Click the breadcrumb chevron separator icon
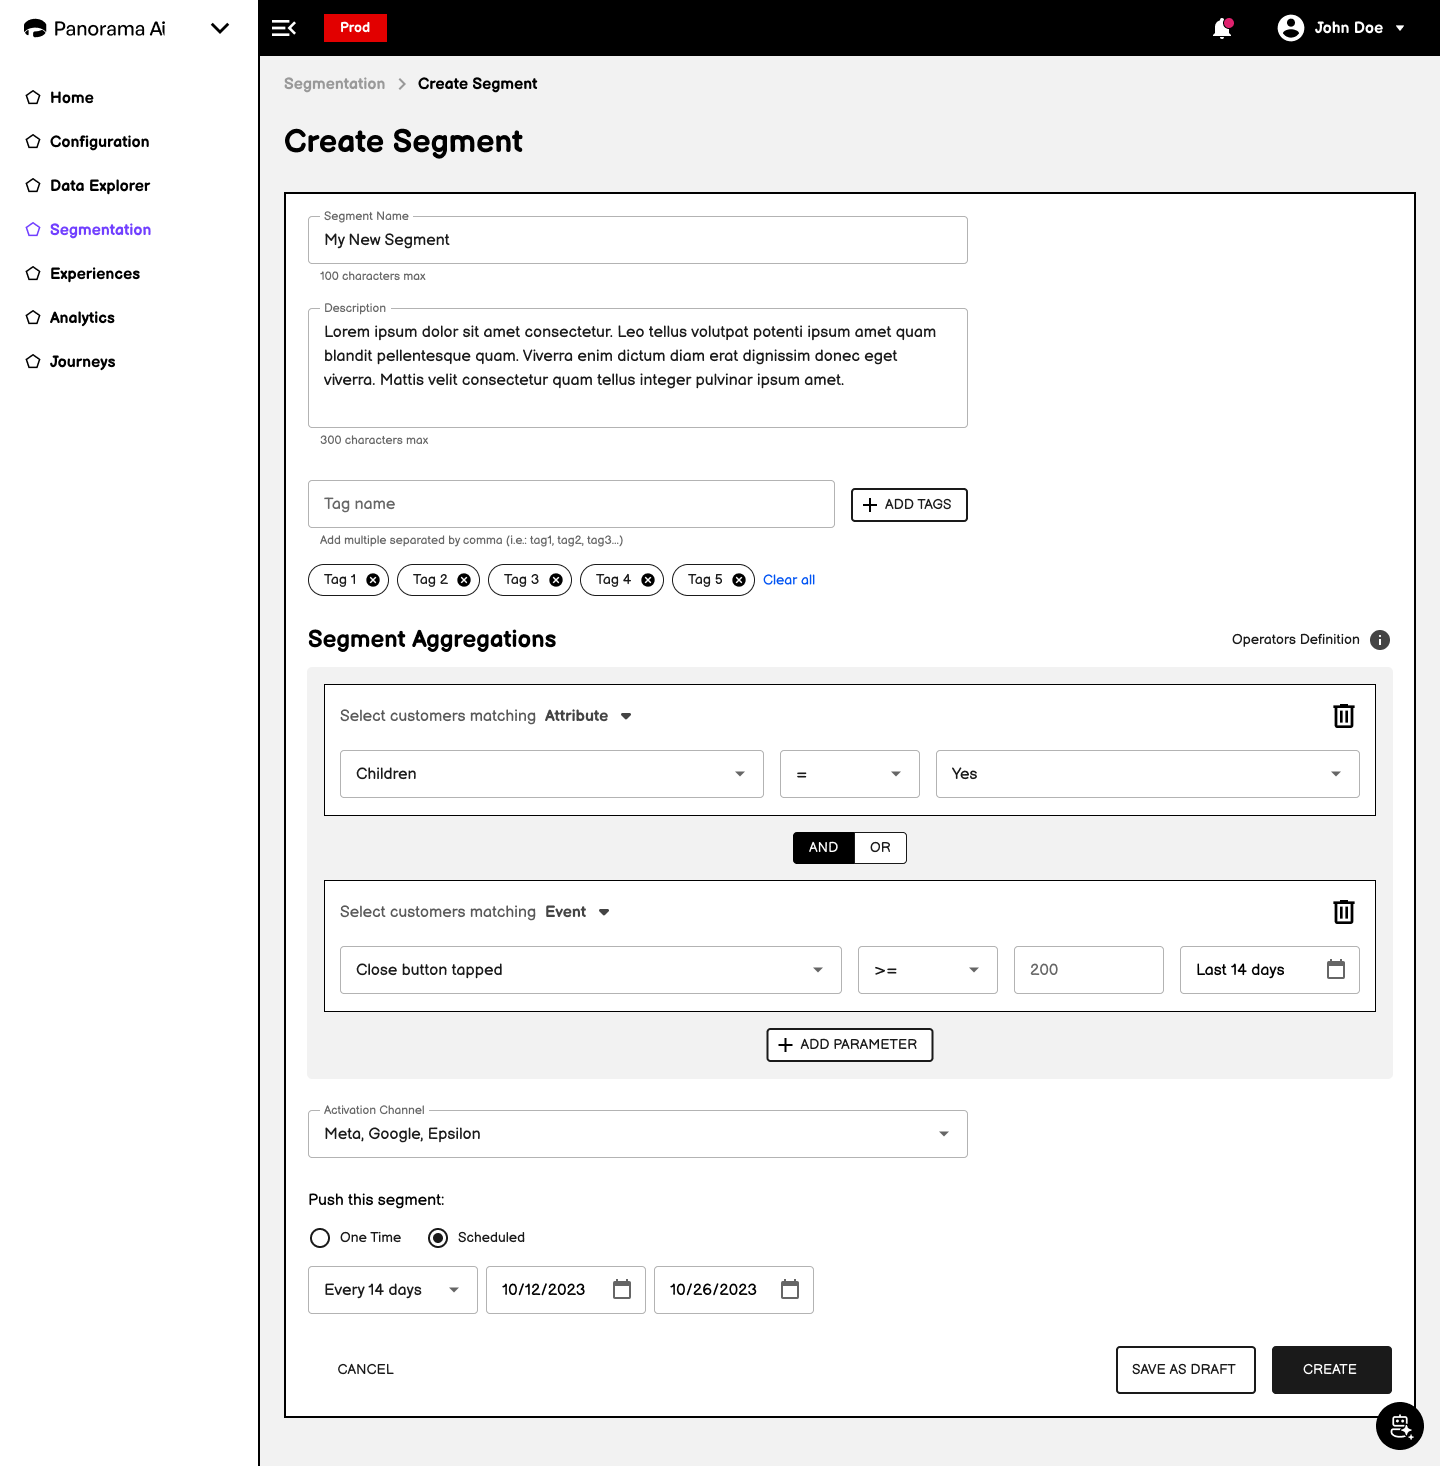 click(x=402, y=84)
